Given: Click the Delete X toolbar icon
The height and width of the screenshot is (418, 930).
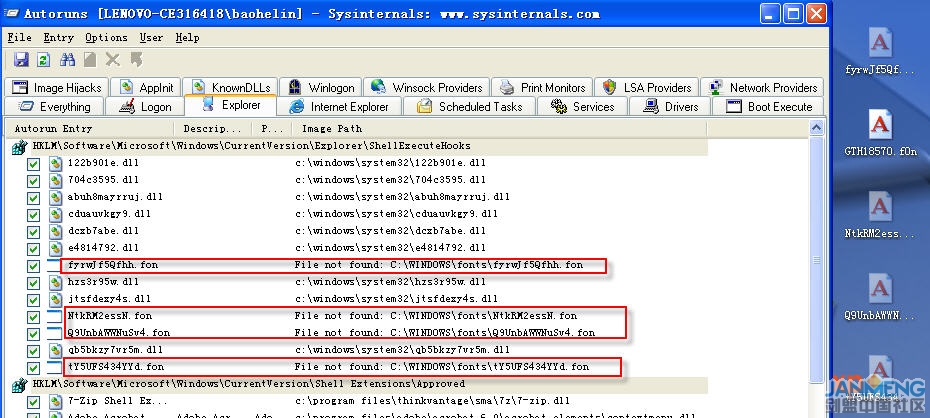Looking at the screenshot, I should (113, 59).
